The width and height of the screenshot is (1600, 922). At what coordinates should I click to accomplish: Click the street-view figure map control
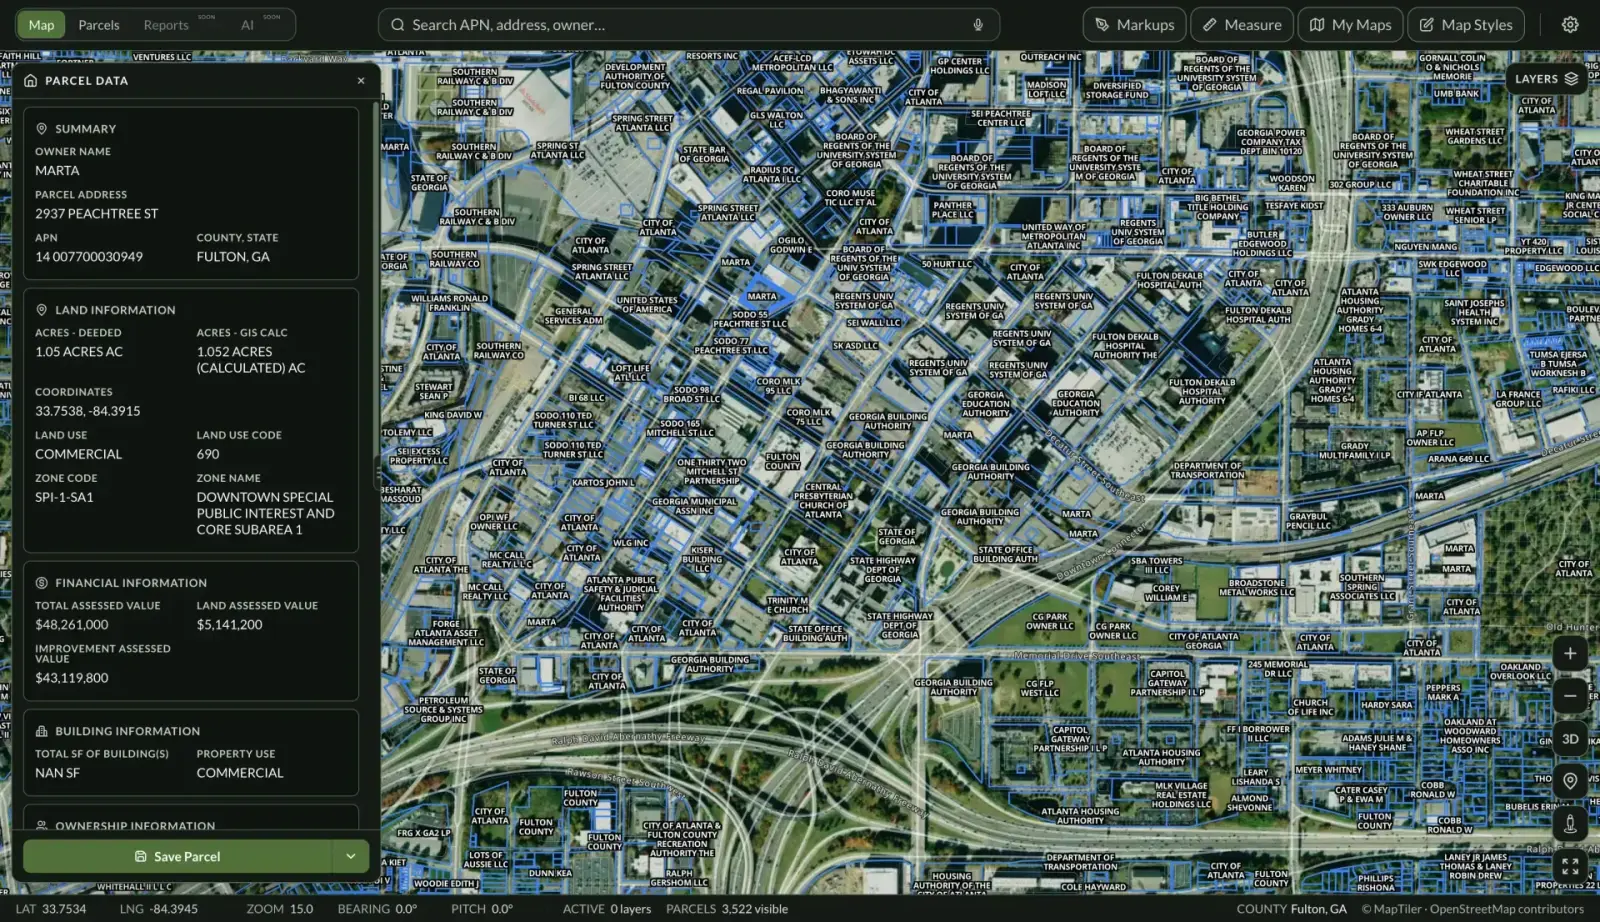[1570, 824]
